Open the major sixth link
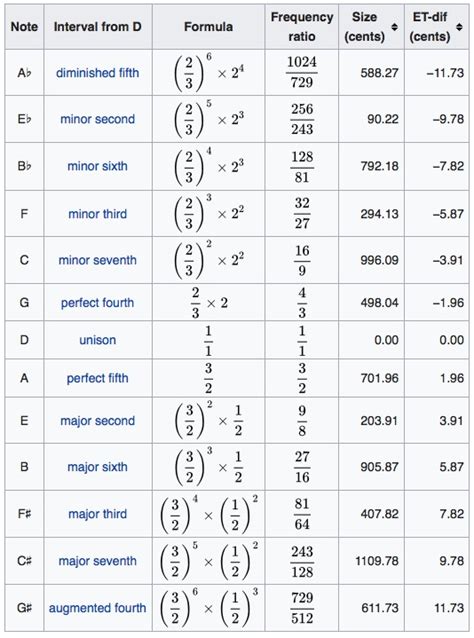Viewport: 474px width, 638px height. pos(98,467)
